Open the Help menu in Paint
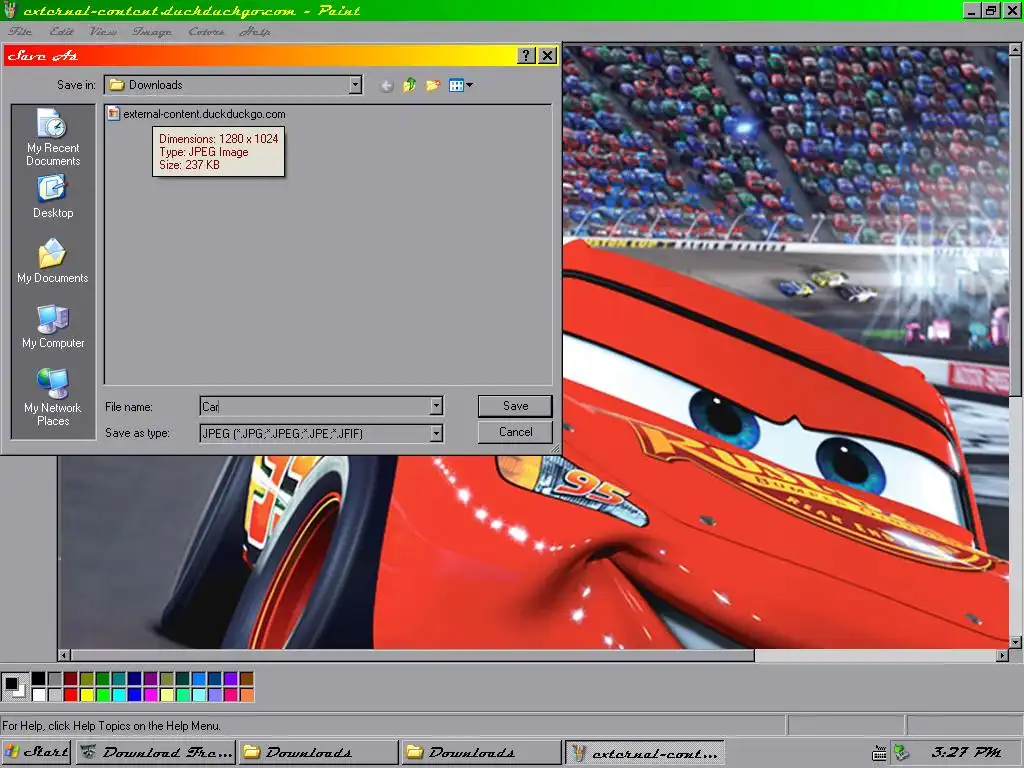The height and width of the screenshot is (768, 1024). click(255, 31)
